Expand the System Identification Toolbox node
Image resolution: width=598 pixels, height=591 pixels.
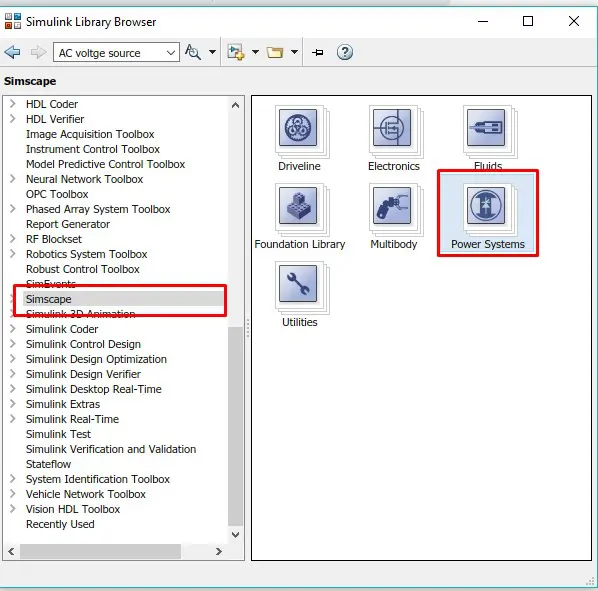pyautogui.click(x=13, y=479)
